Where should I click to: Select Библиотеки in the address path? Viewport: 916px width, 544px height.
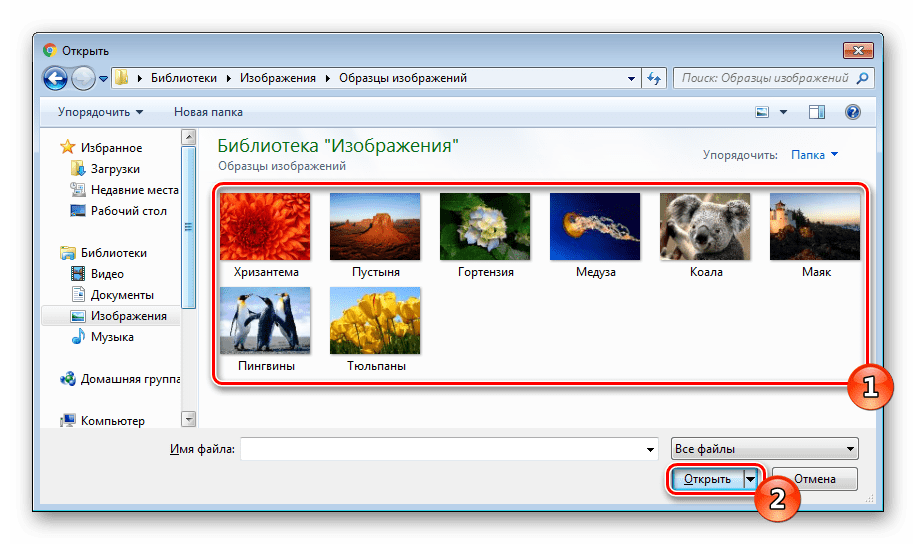(183, 78)
